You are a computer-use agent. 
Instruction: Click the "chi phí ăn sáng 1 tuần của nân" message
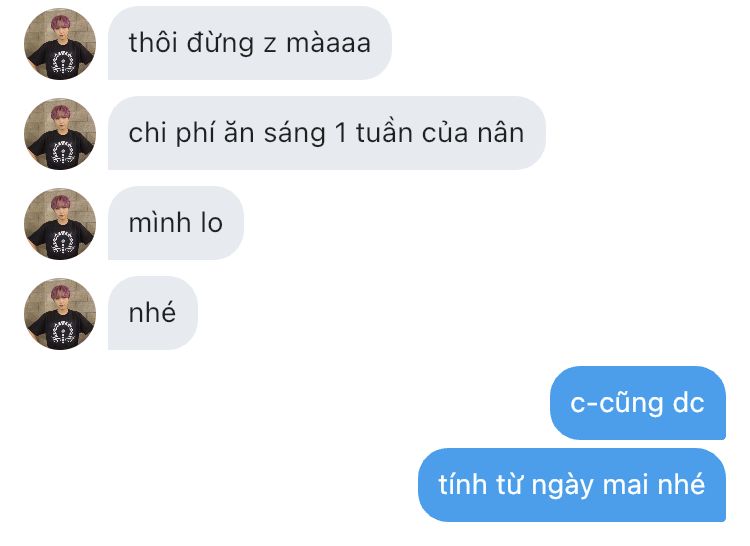pyautogui.click(x=327, y=133)
